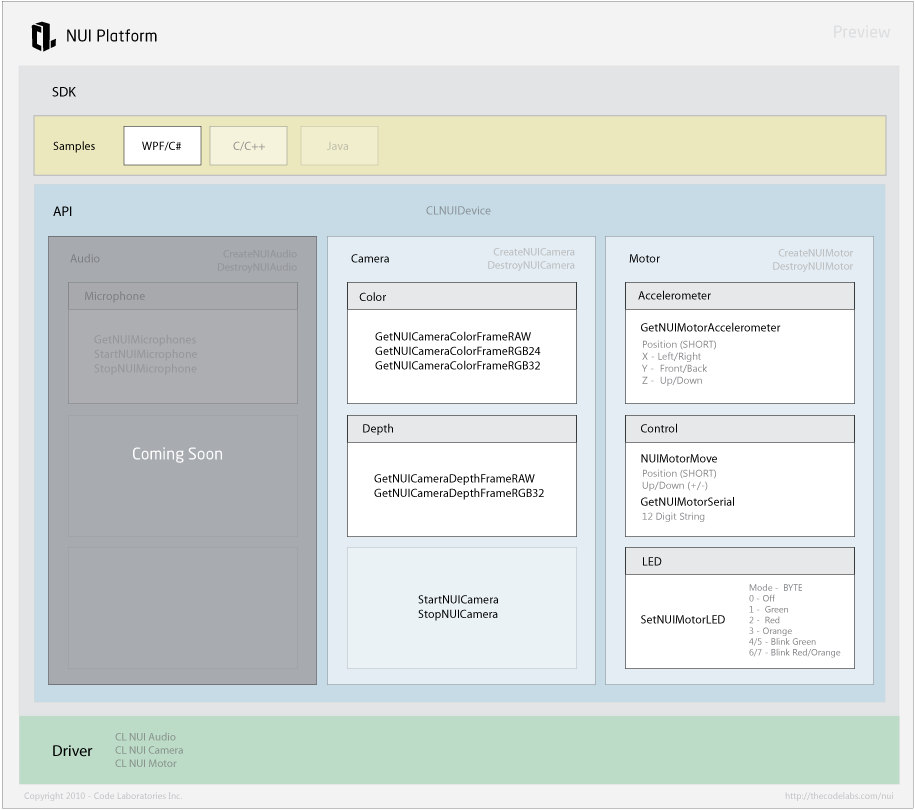Click GetNUIMotorAccelerometer function
The height and width of the screenshot is (810, 915).
[x=710, y=328]
